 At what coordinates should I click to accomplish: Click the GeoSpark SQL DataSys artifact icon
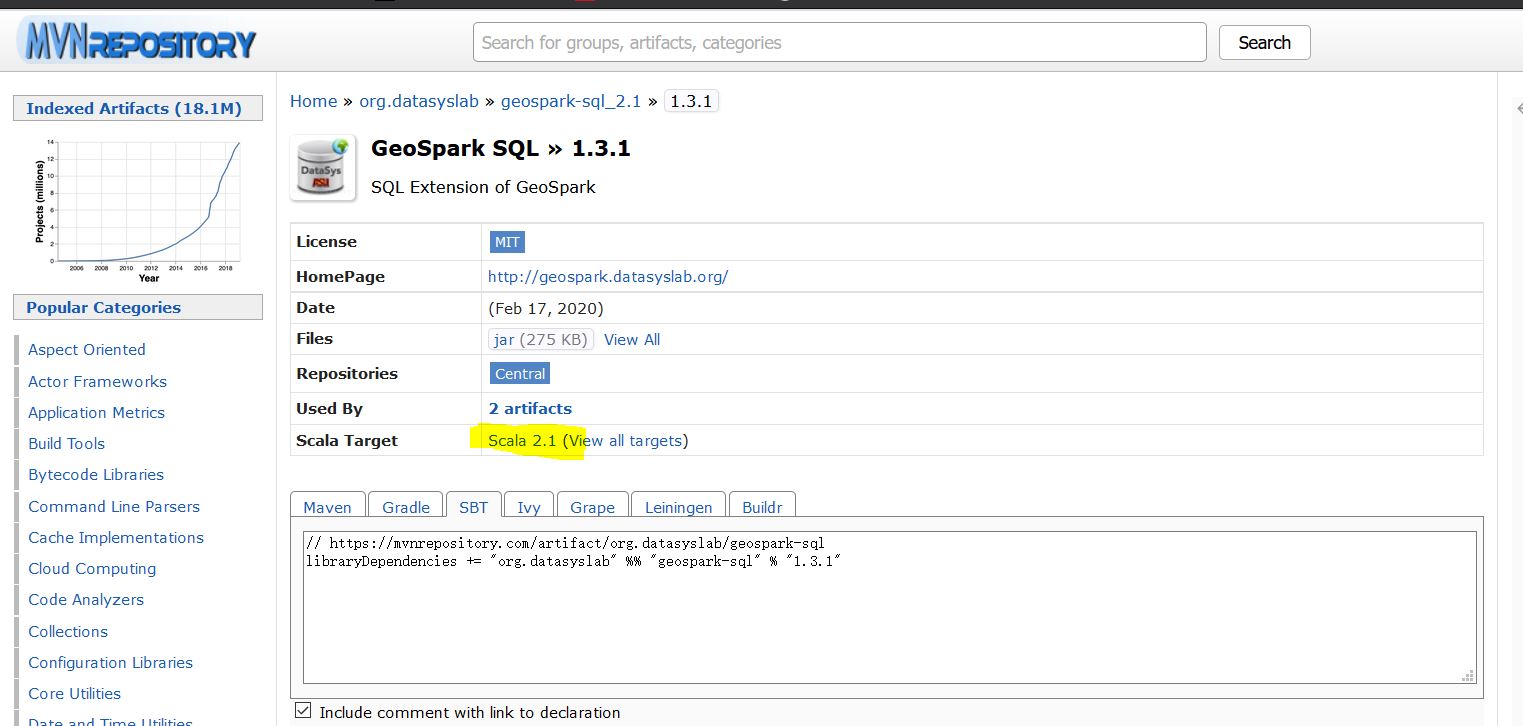coord(323,168)
